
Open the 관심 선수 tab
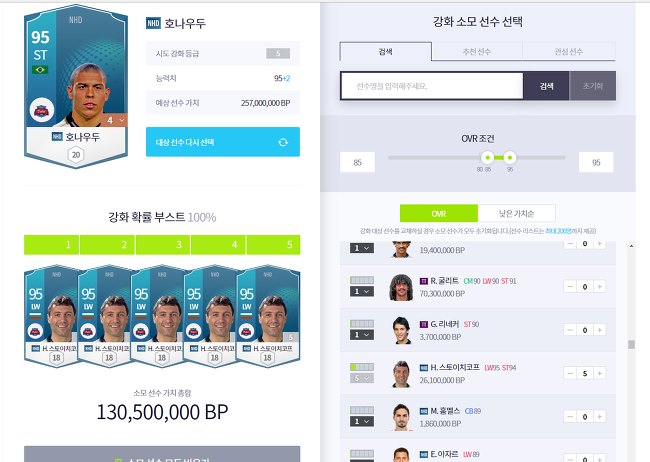tap(569, 51)
